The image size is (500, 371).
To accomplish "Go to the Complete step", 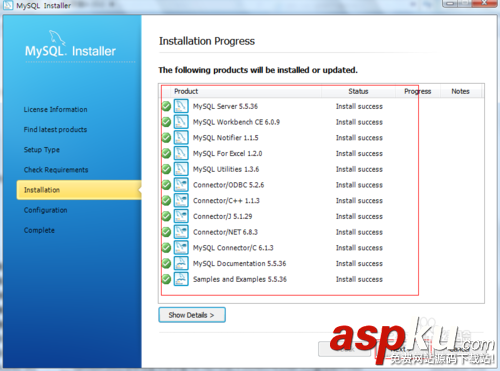I will [x=39, y=230].
